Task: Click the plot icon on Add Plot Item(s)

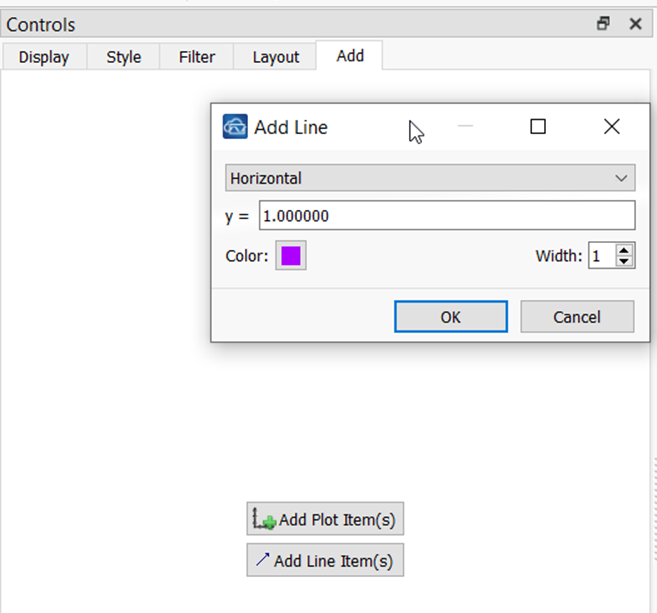Action: coord(264,519)
